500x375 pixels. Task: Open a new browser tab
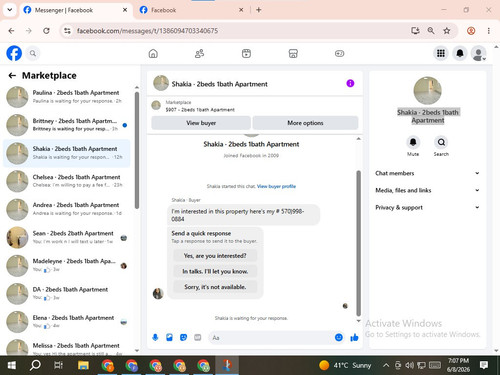[x=258, y=10]
